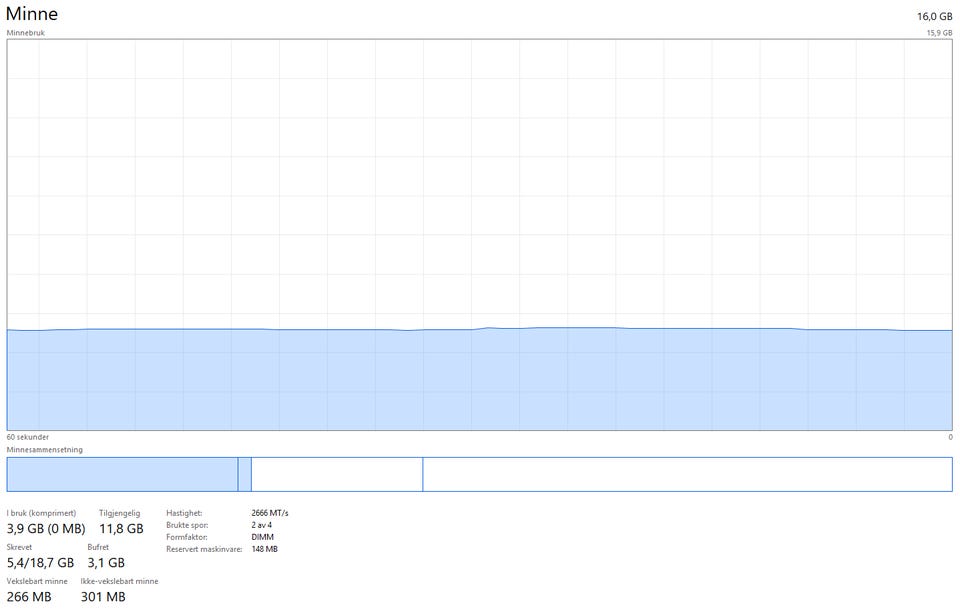
Task: Click the 60 sekunder axis label
Action: point(28,437)
